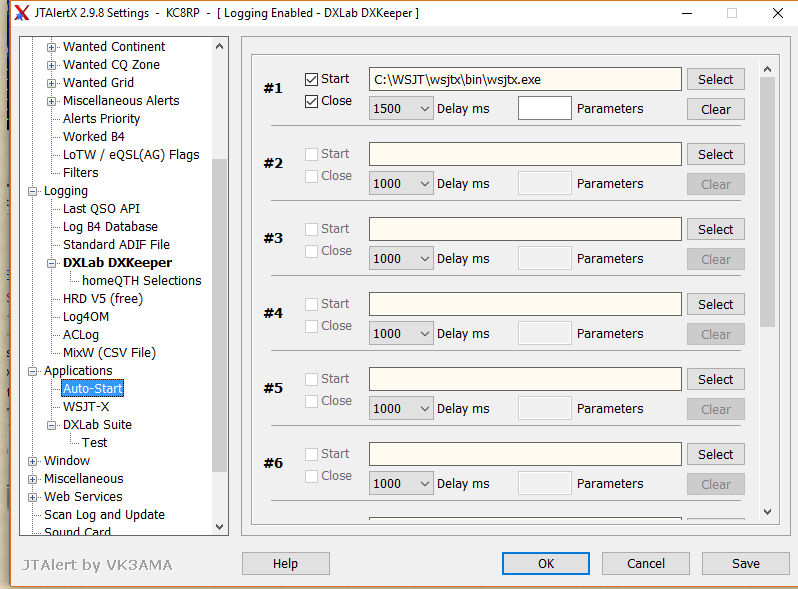Click the Auto-Start panel scrollbar thumb
This screenshot has width=798, height=589.
point(767,202)
